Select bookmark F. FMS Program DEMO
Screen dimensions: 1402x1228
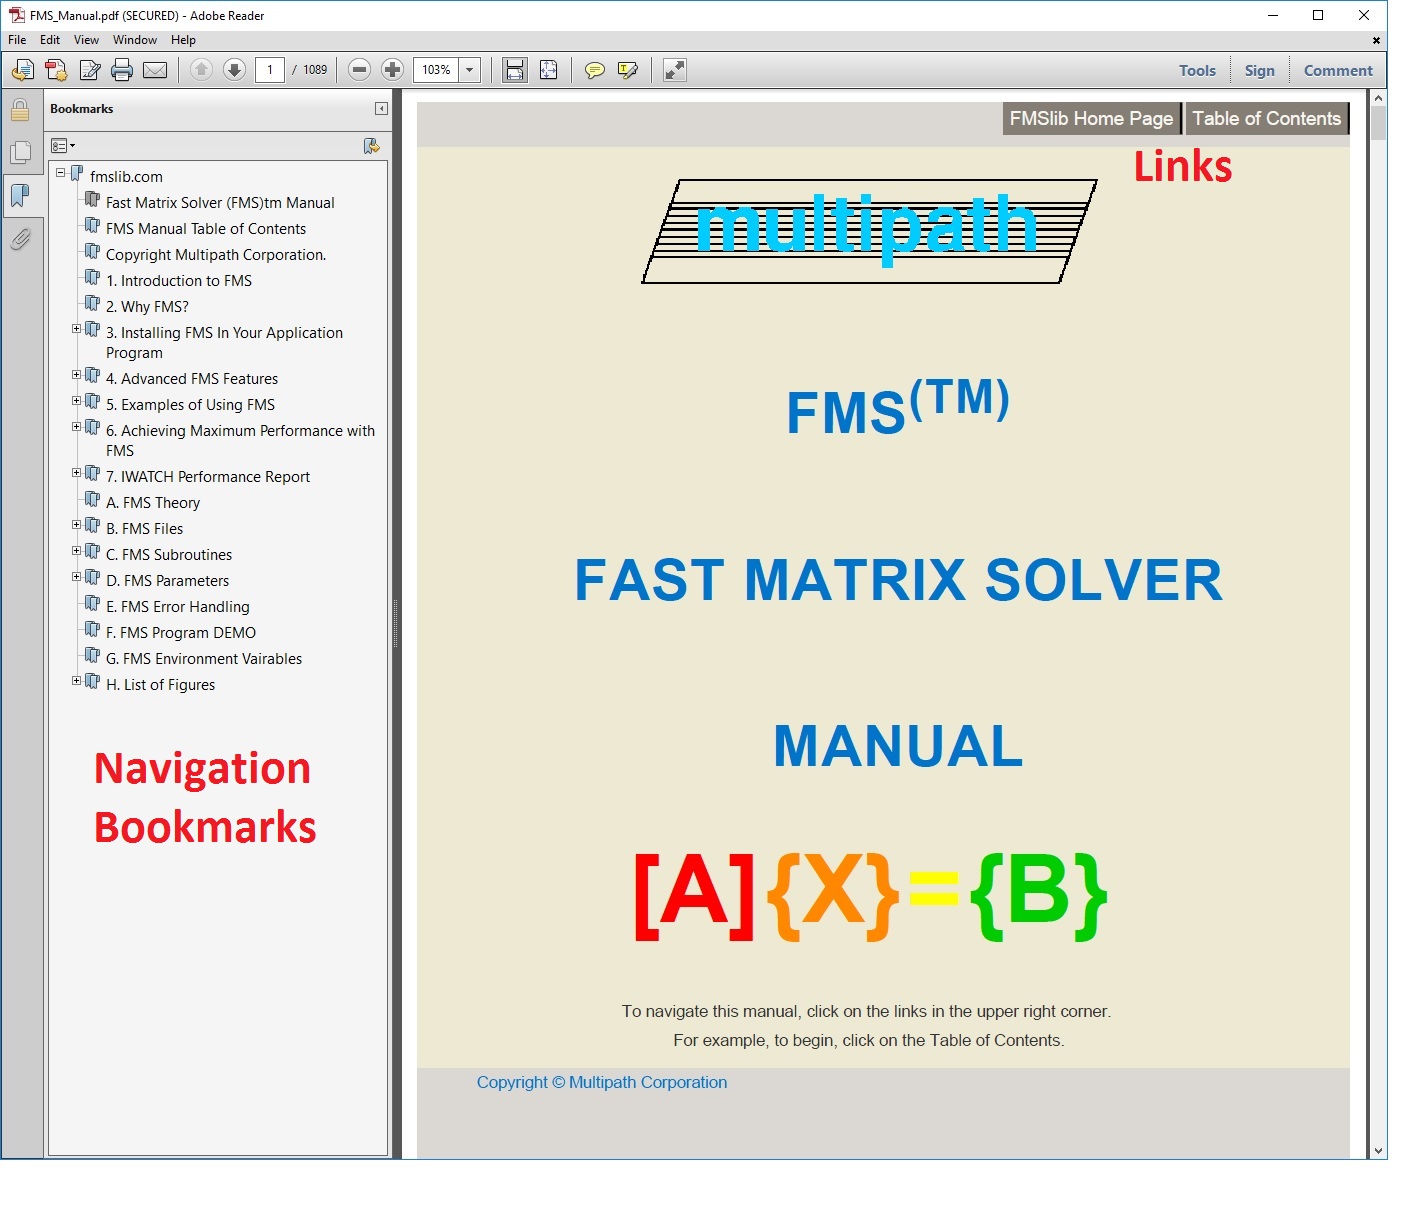[x=181, y=633]
